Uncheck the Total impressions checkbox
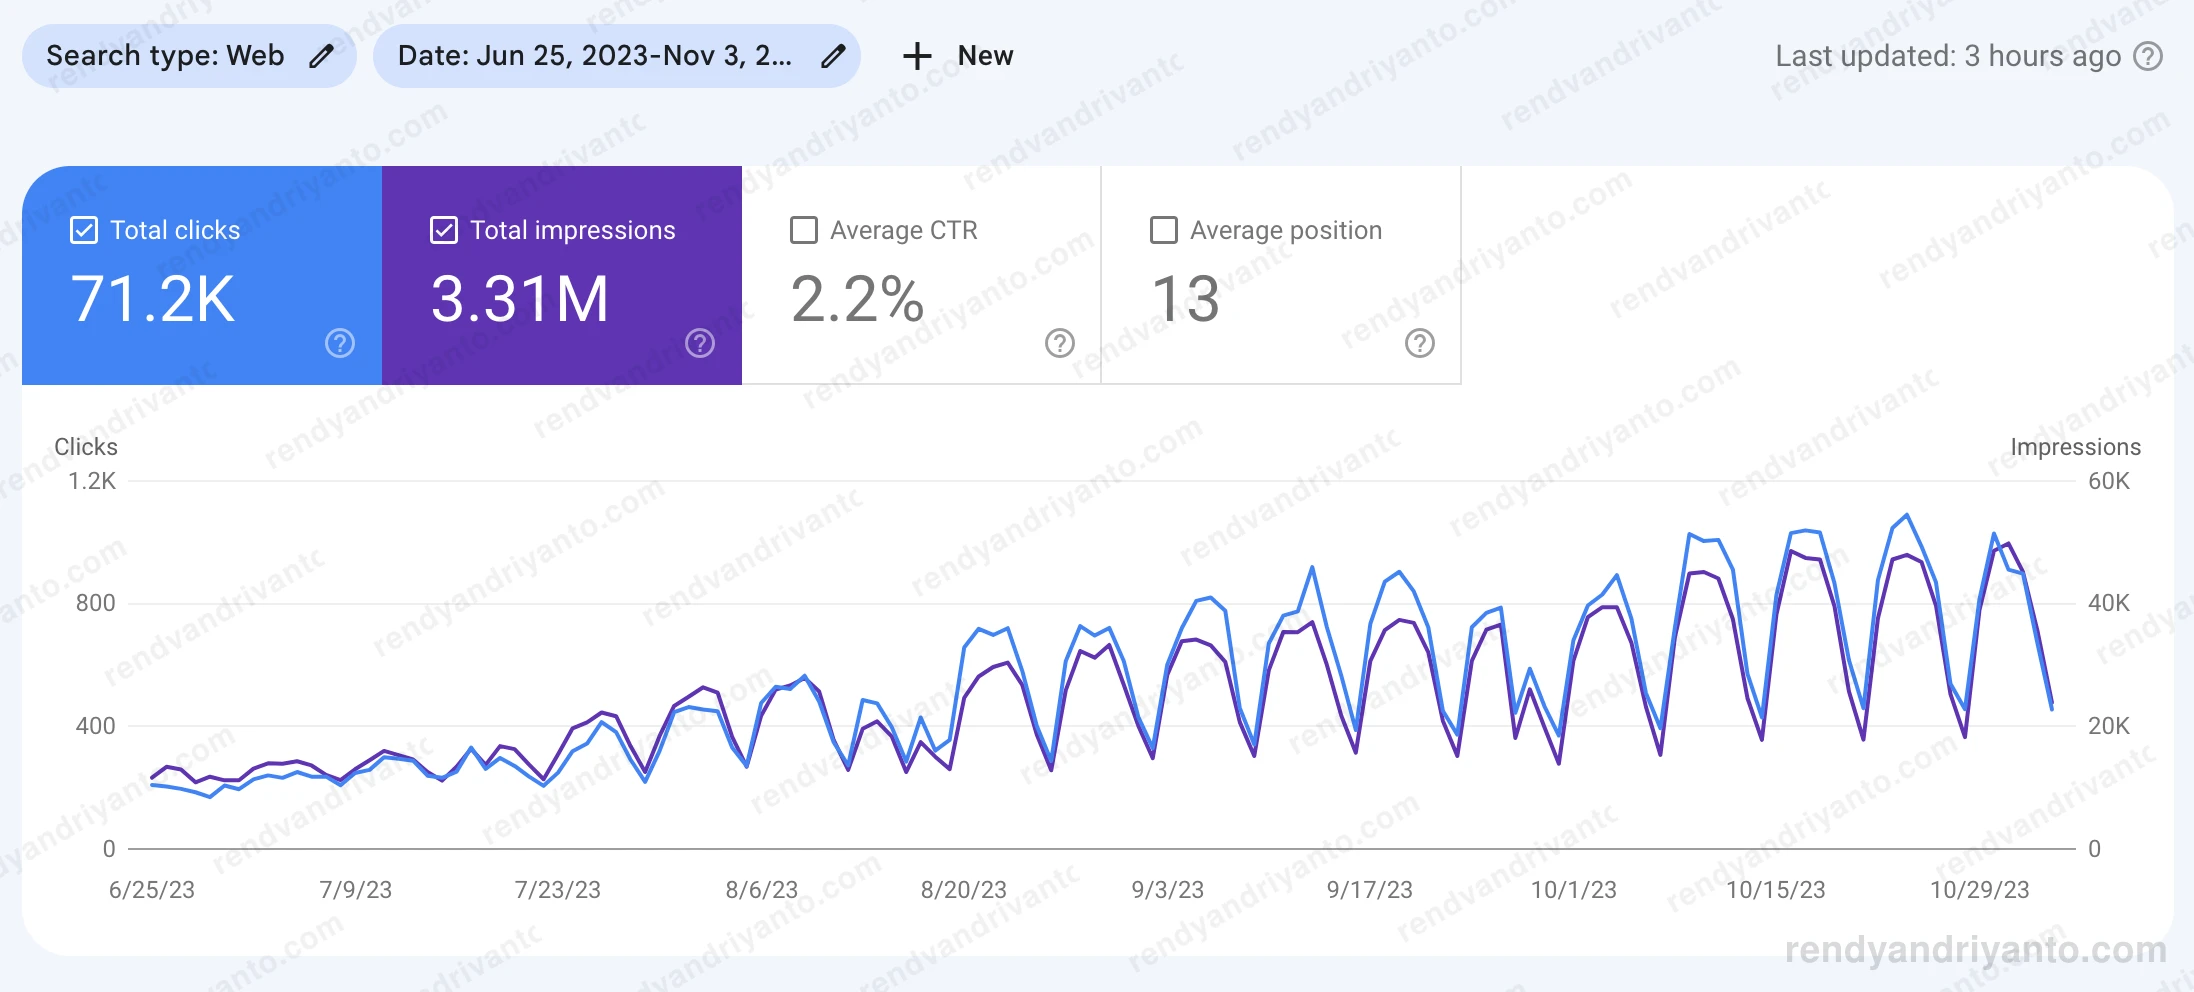 point(444,230)
